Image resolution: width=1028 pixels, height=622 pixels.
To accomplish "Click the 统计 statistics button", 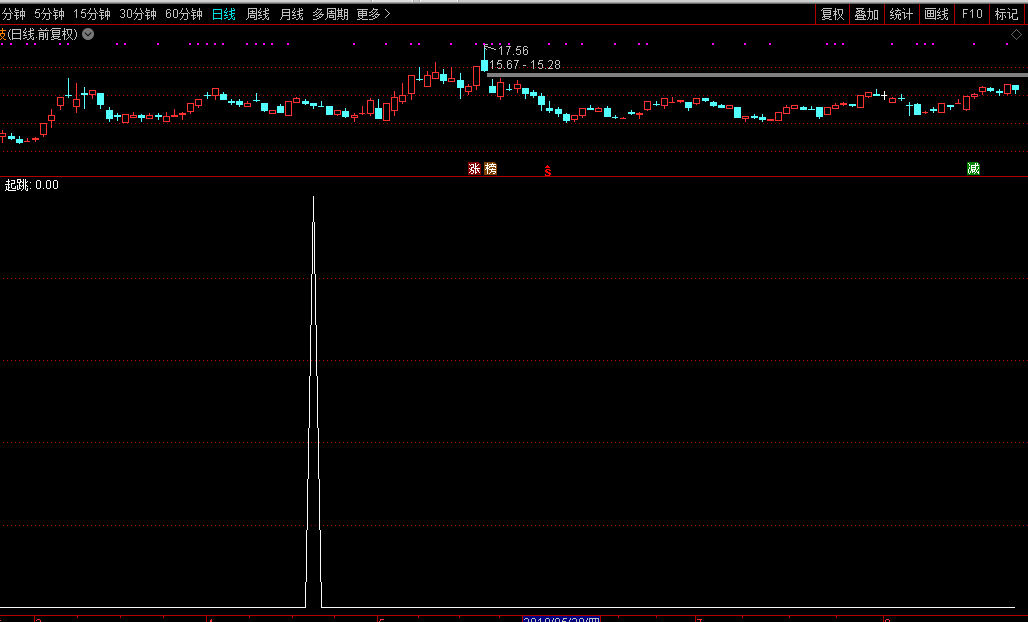I will 901,14.
